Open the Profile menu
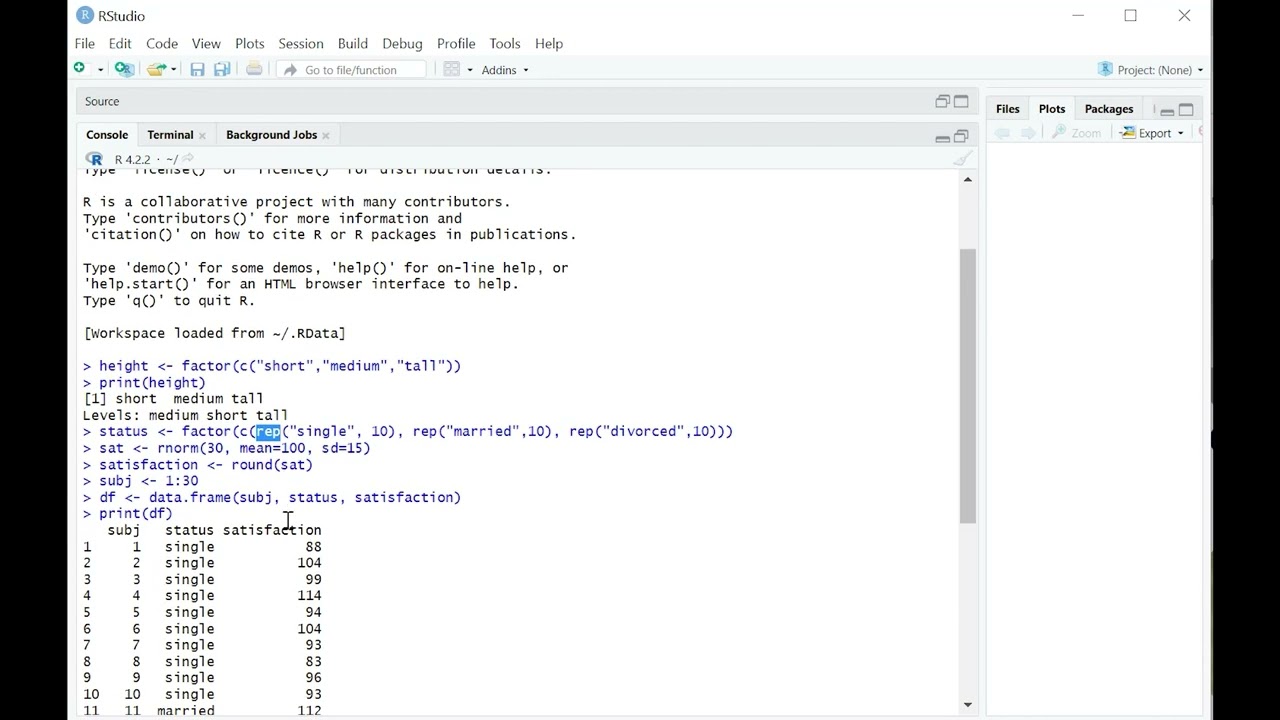Screen dimensions: 1280x720 point(456,44)
